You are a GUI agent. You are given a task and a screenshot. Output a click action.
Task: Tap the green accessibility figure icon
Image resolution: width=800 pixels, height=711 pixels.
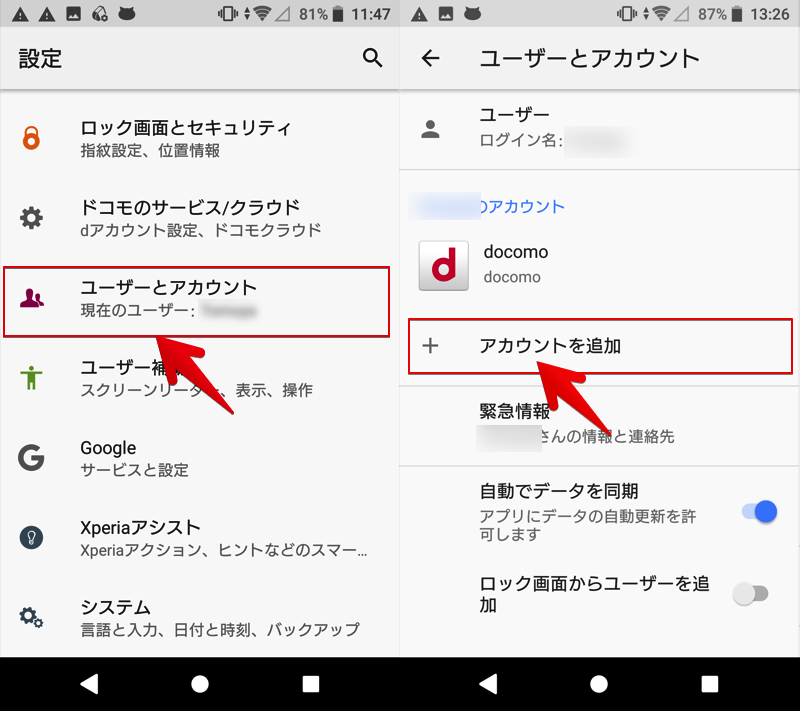click(x=32, y=378)
